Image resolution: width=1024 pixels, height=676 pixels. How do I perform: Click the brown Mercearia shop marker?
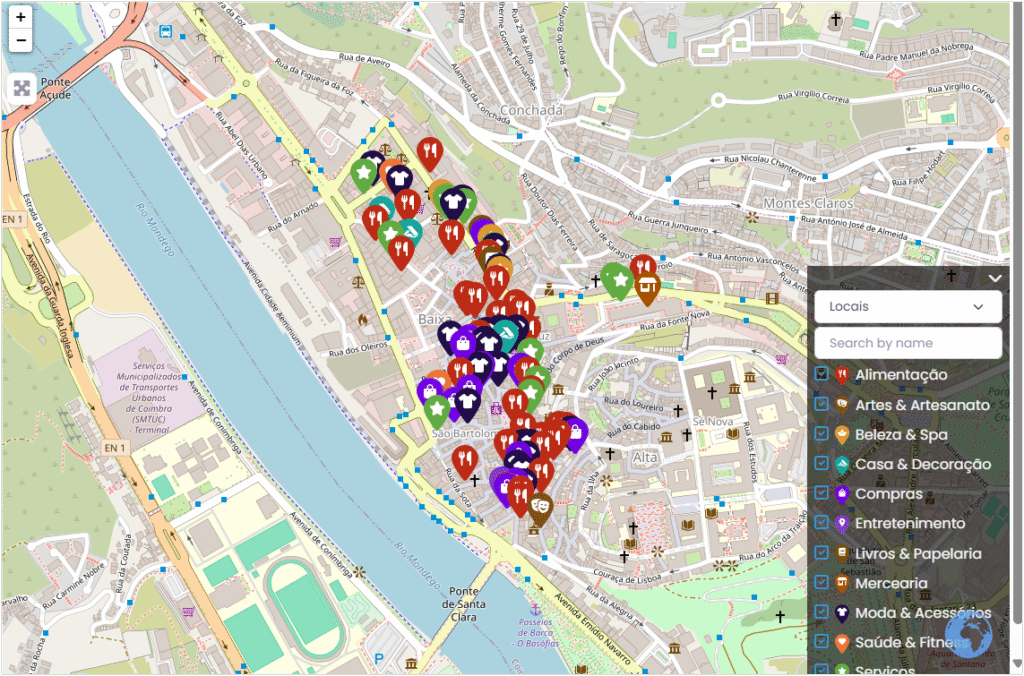(648, 288)
